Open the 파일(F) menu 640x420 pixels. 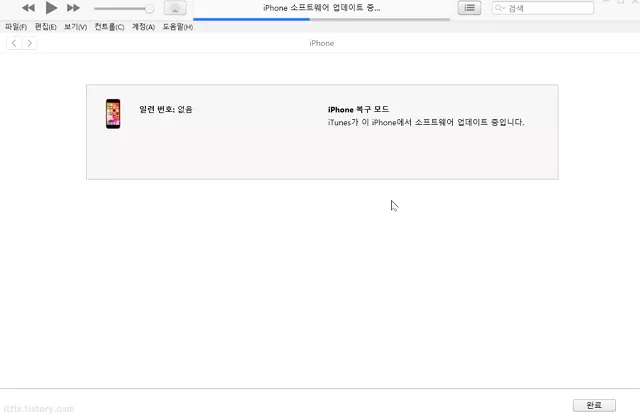coord(16,27)
